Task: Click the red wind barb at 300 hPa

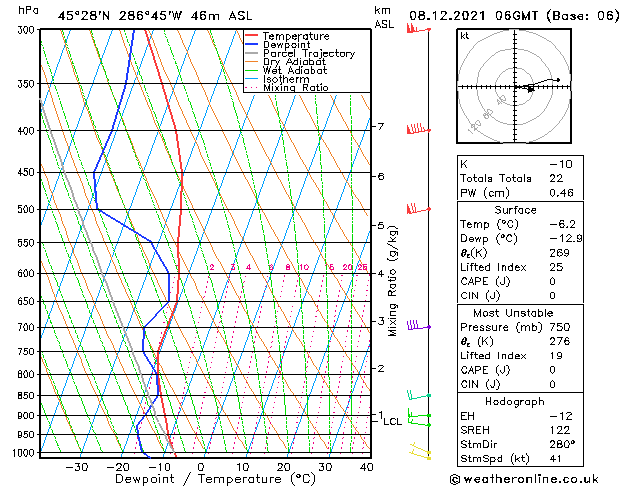Action: pyautogui.click(x=418, y=28)
